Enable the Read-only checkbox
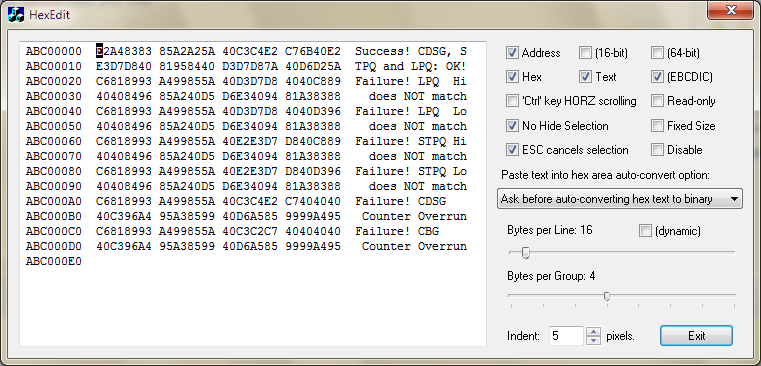Viewport: 761px width, 366px height. (x=657, y=101)
